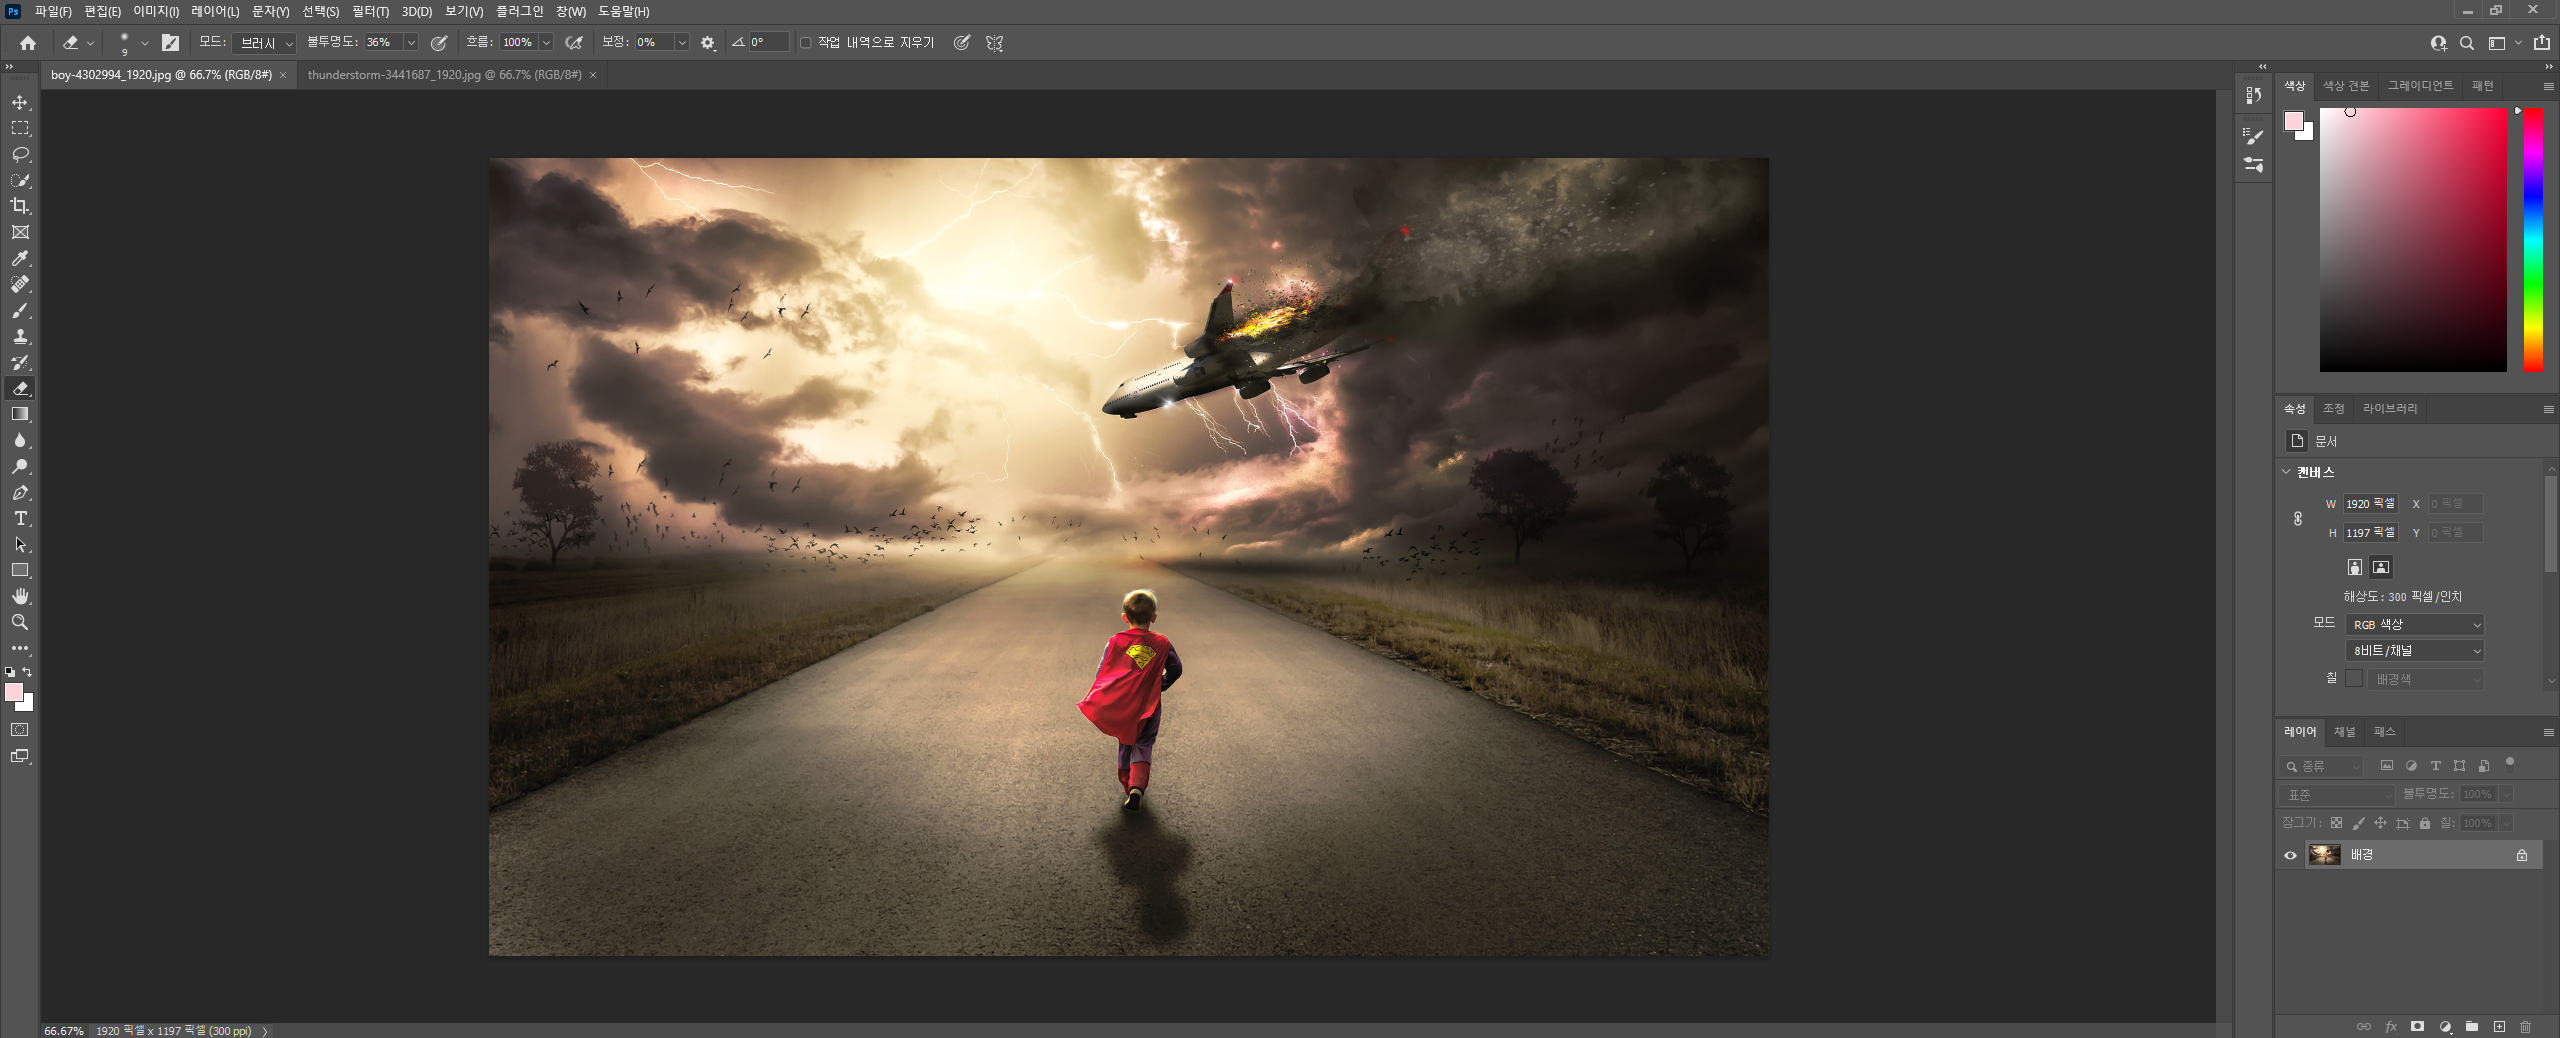Screen dimensions: 2560x1038
Task: Select the Brush tool in toolbox
Action: 20,310
